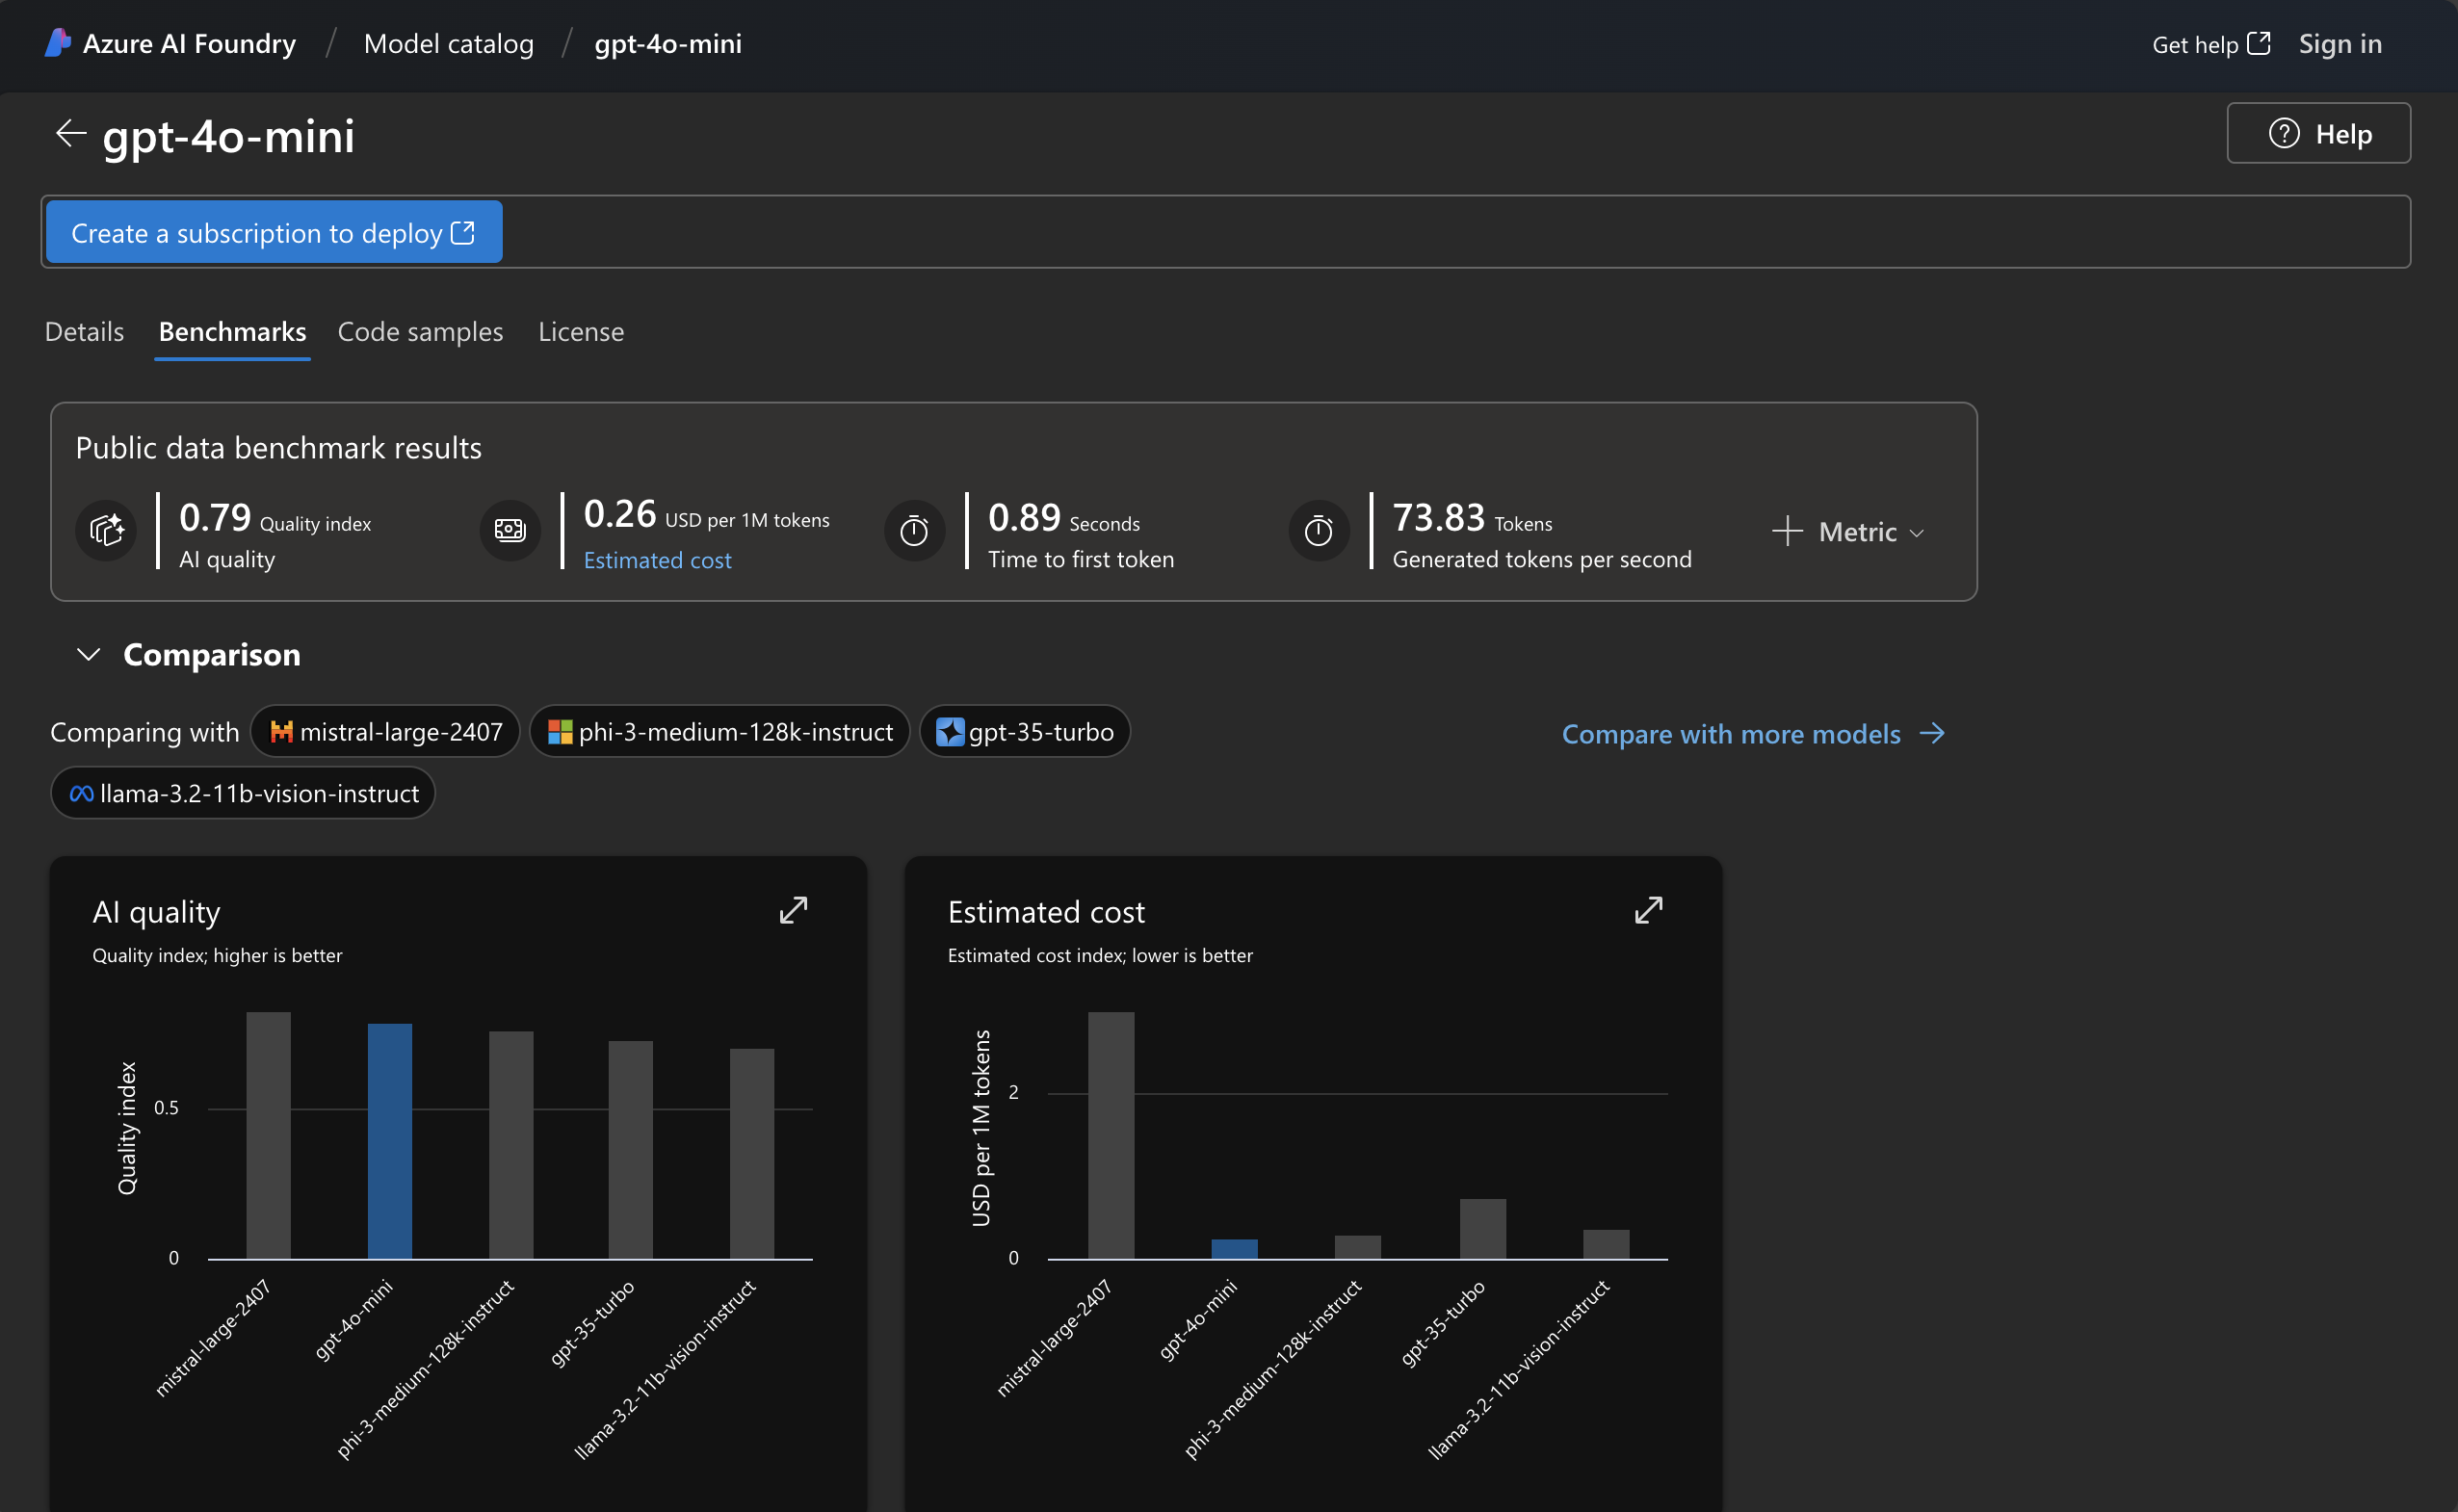Select the gpt-35-turbo comparison chip
Viewport: 2458px width, 1512px height.
coord(1025,732)
